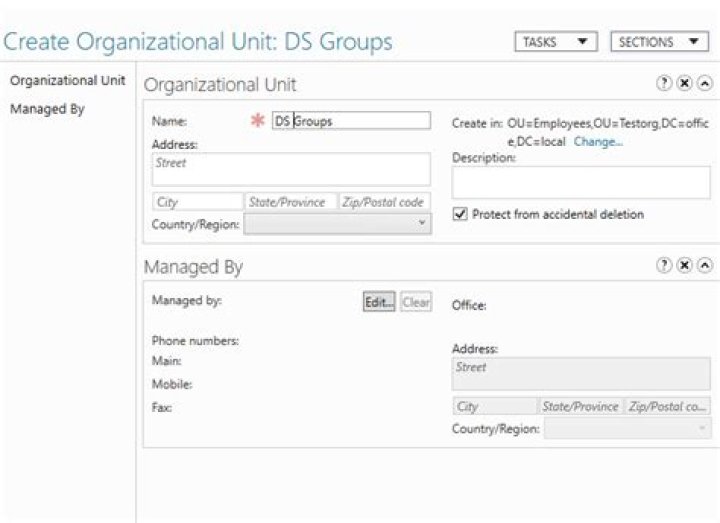The image size is (720, 523).
Task: Click the Street address text box
Action: 291,168
